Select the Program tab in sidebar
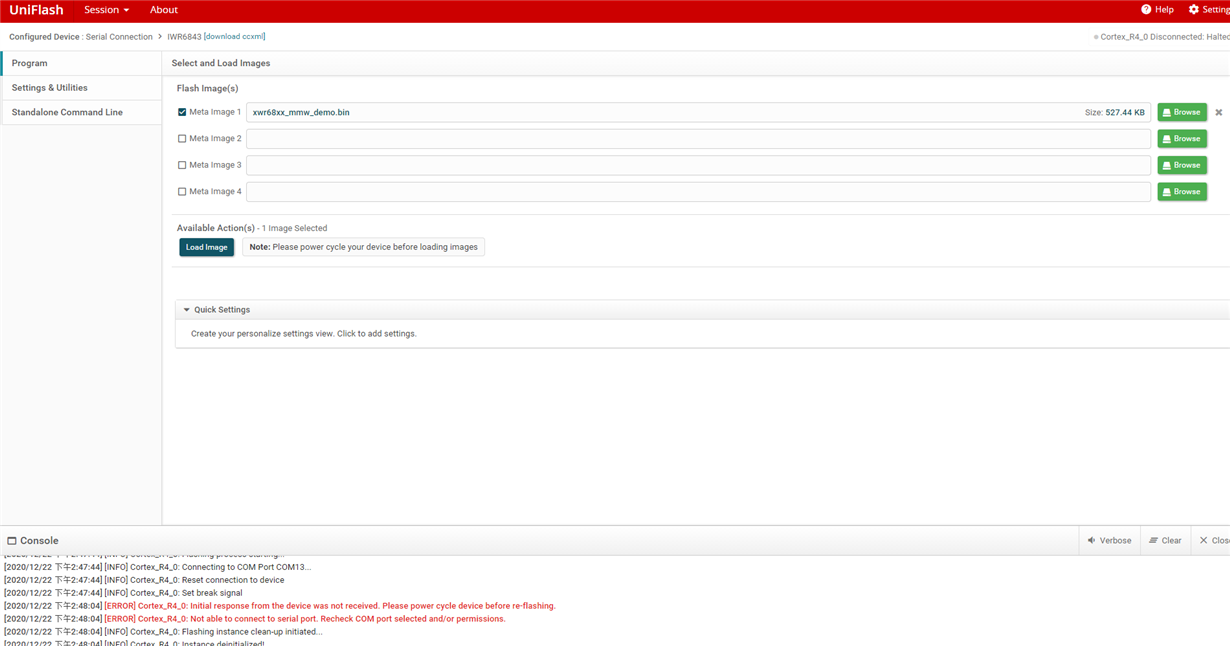 coord(81,63)
